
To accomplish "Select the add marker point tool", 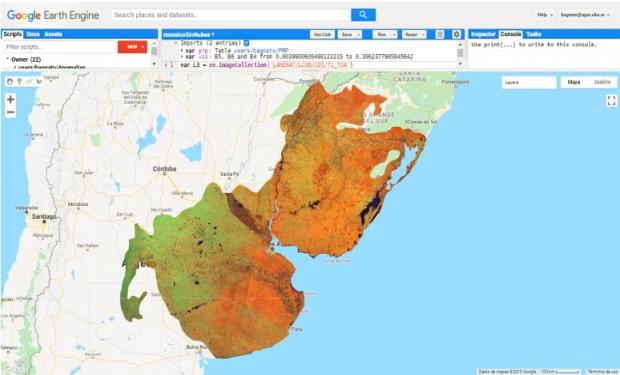I will click(19, 81).
